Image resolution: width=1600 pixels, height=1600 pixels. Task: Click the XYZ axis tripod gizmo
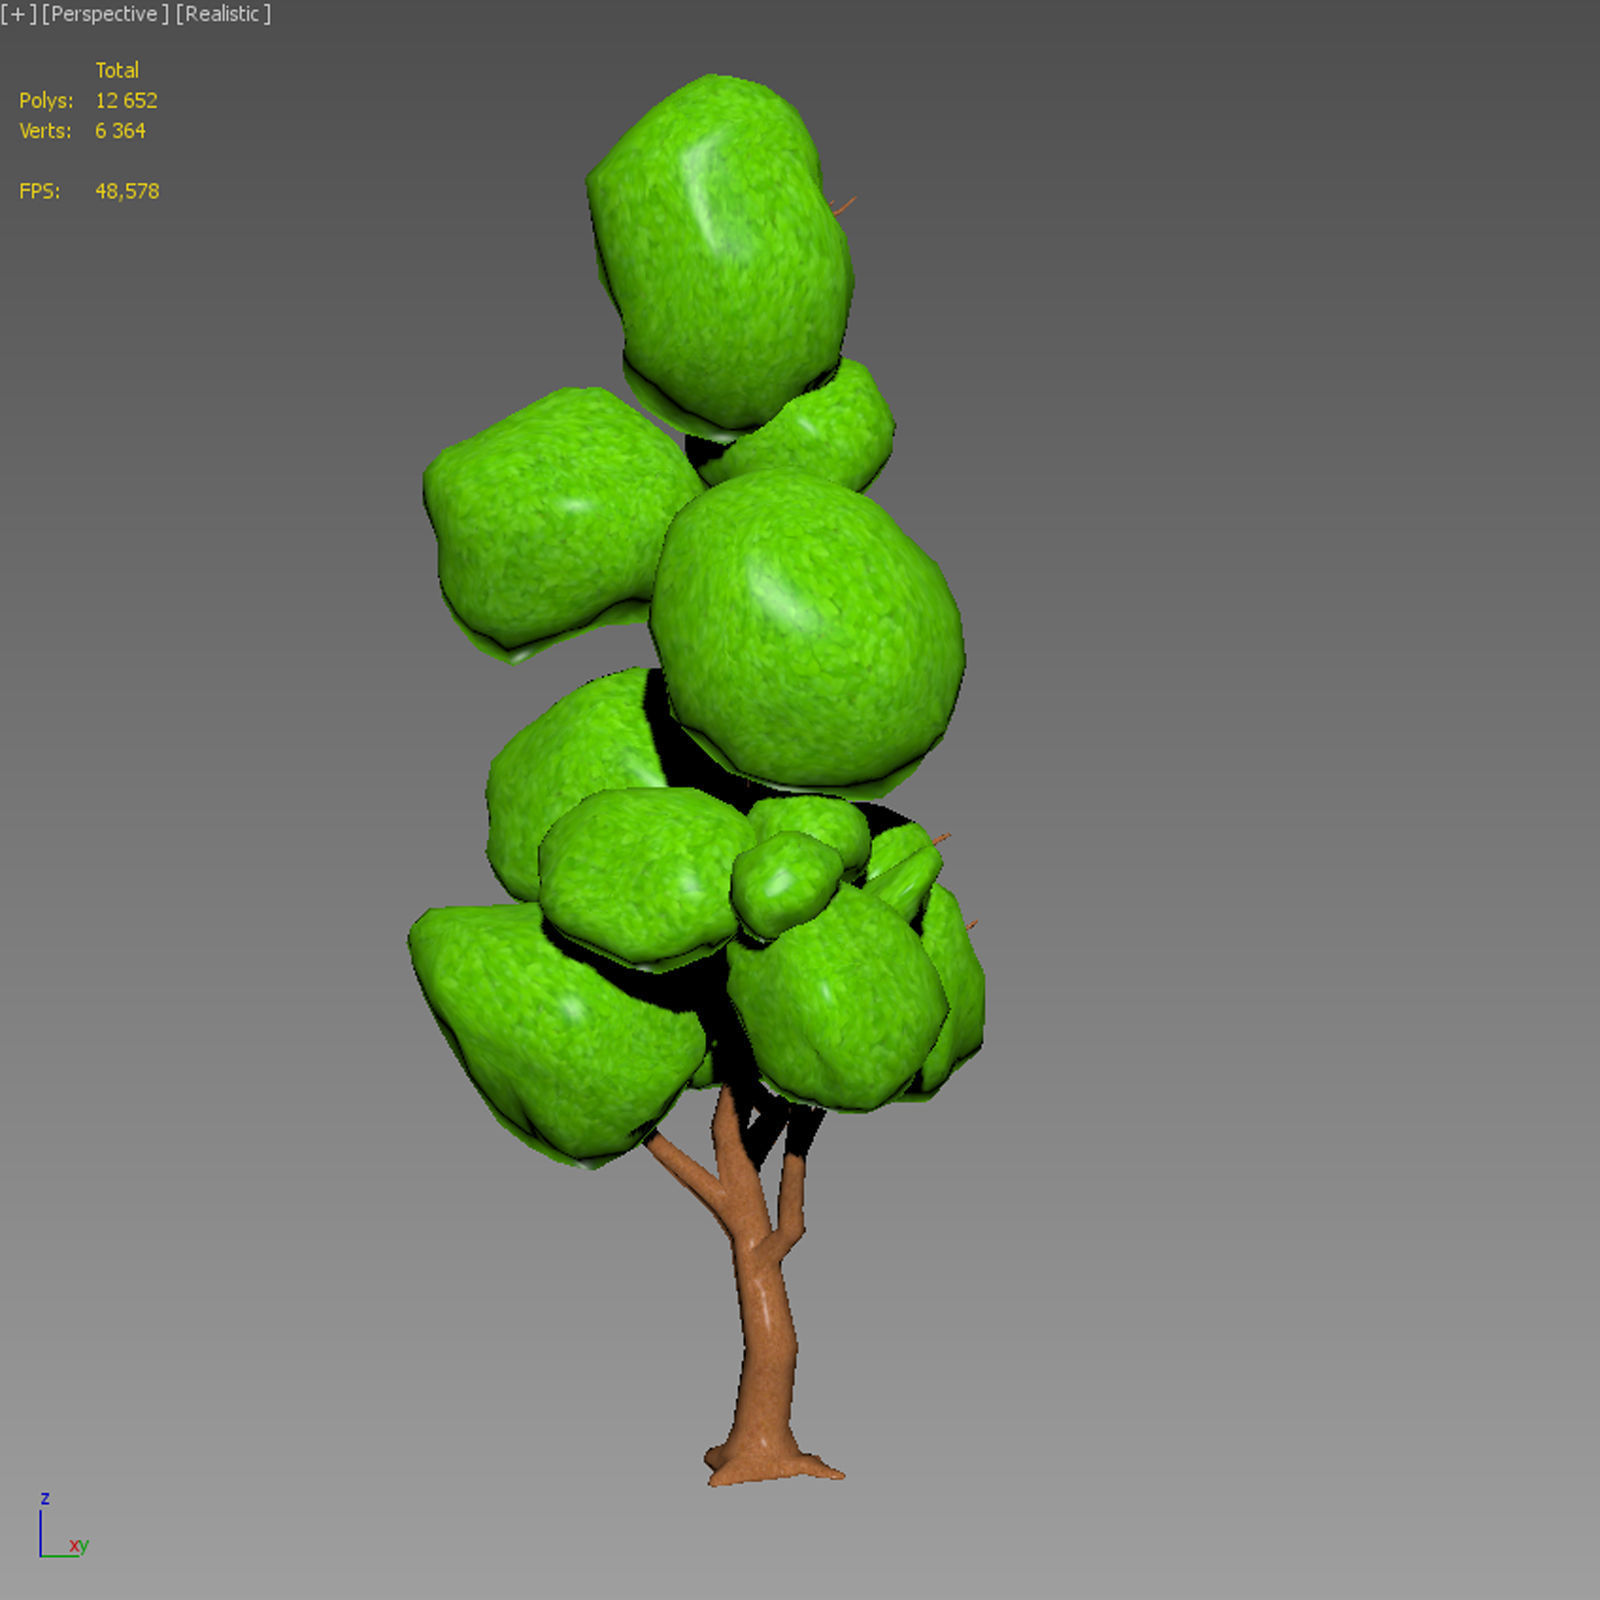coord(63,1527)
